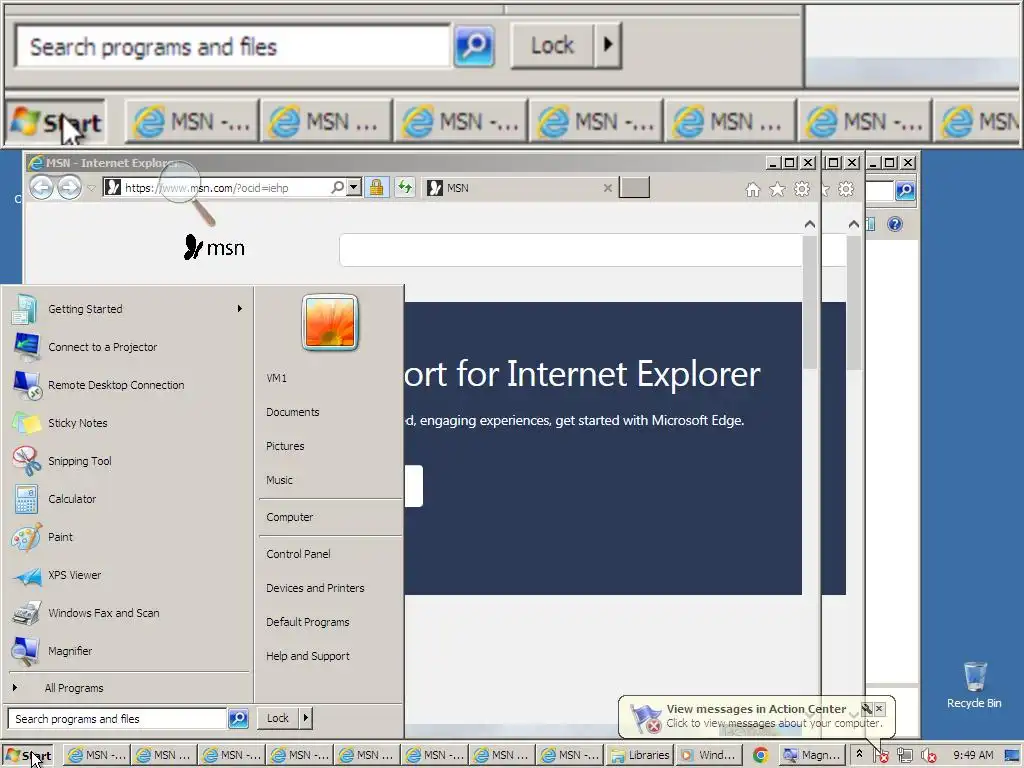
Task: Show hidden tray icons
Action: pos(859,754)
